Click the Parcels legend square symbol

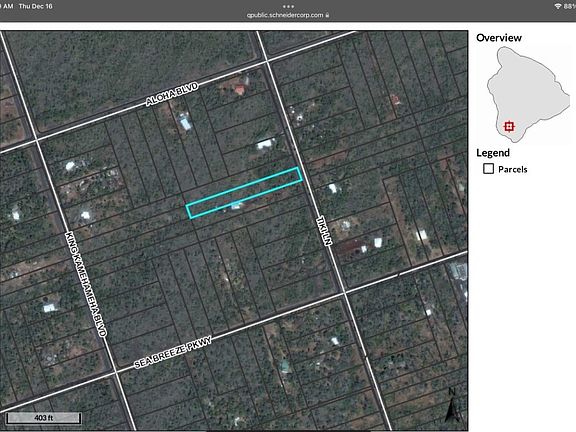[x=488, y=169]
